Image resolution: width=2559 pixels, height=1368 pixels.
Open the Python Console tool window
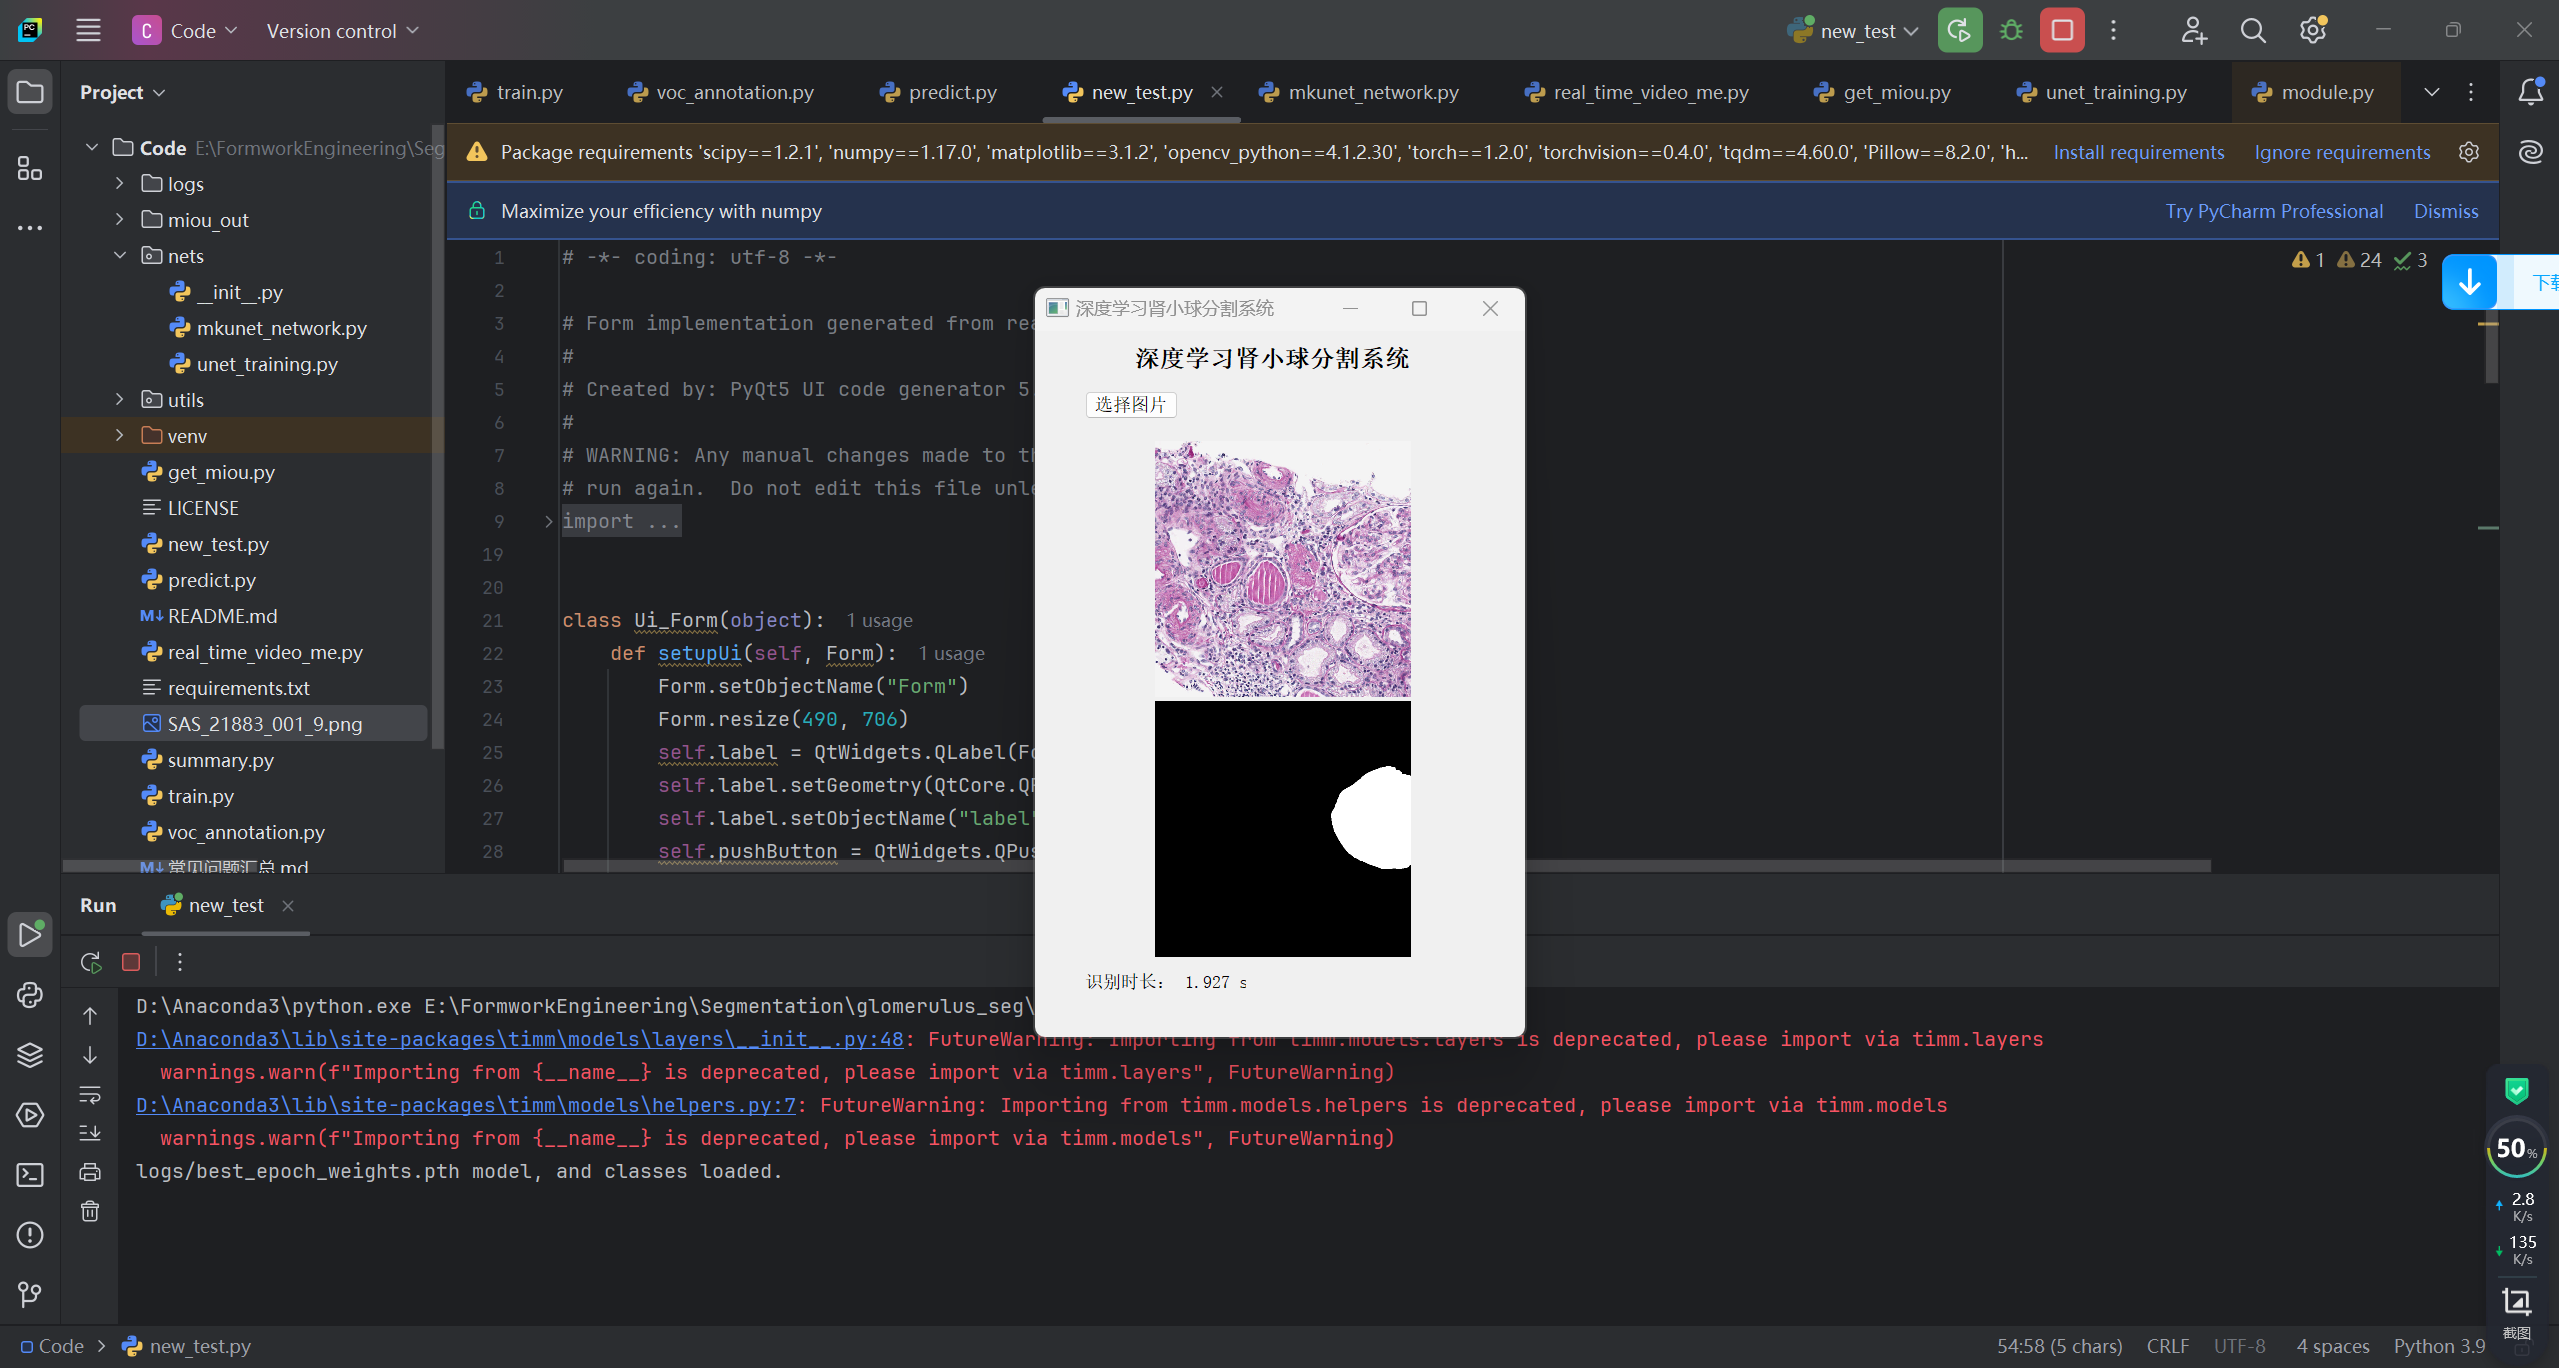coord(30,995)
